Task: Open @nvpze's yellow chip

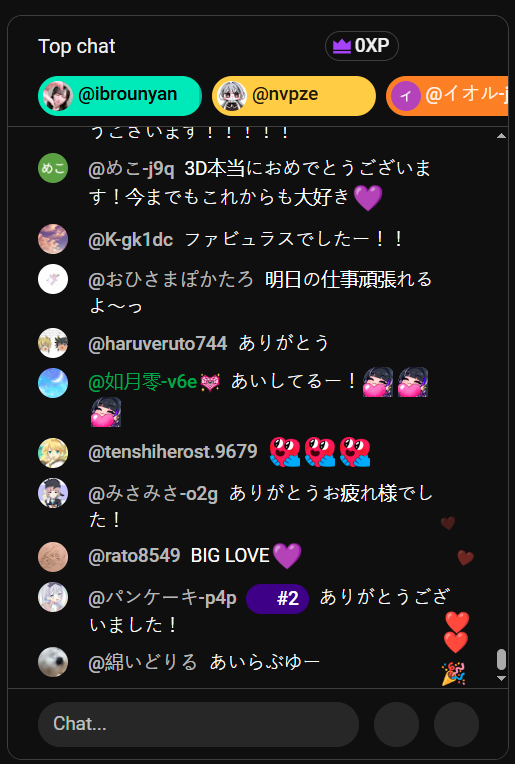Action: pyautogui.click(x=294, y=96)
